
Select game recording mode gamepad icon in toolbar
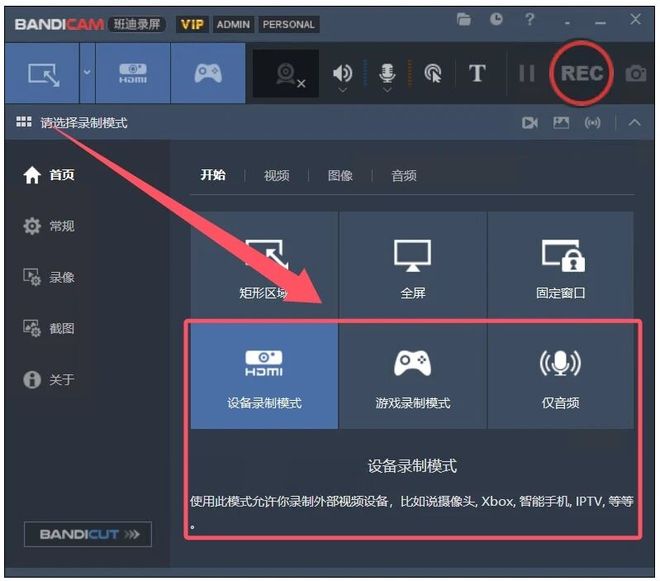click(208, 73)
